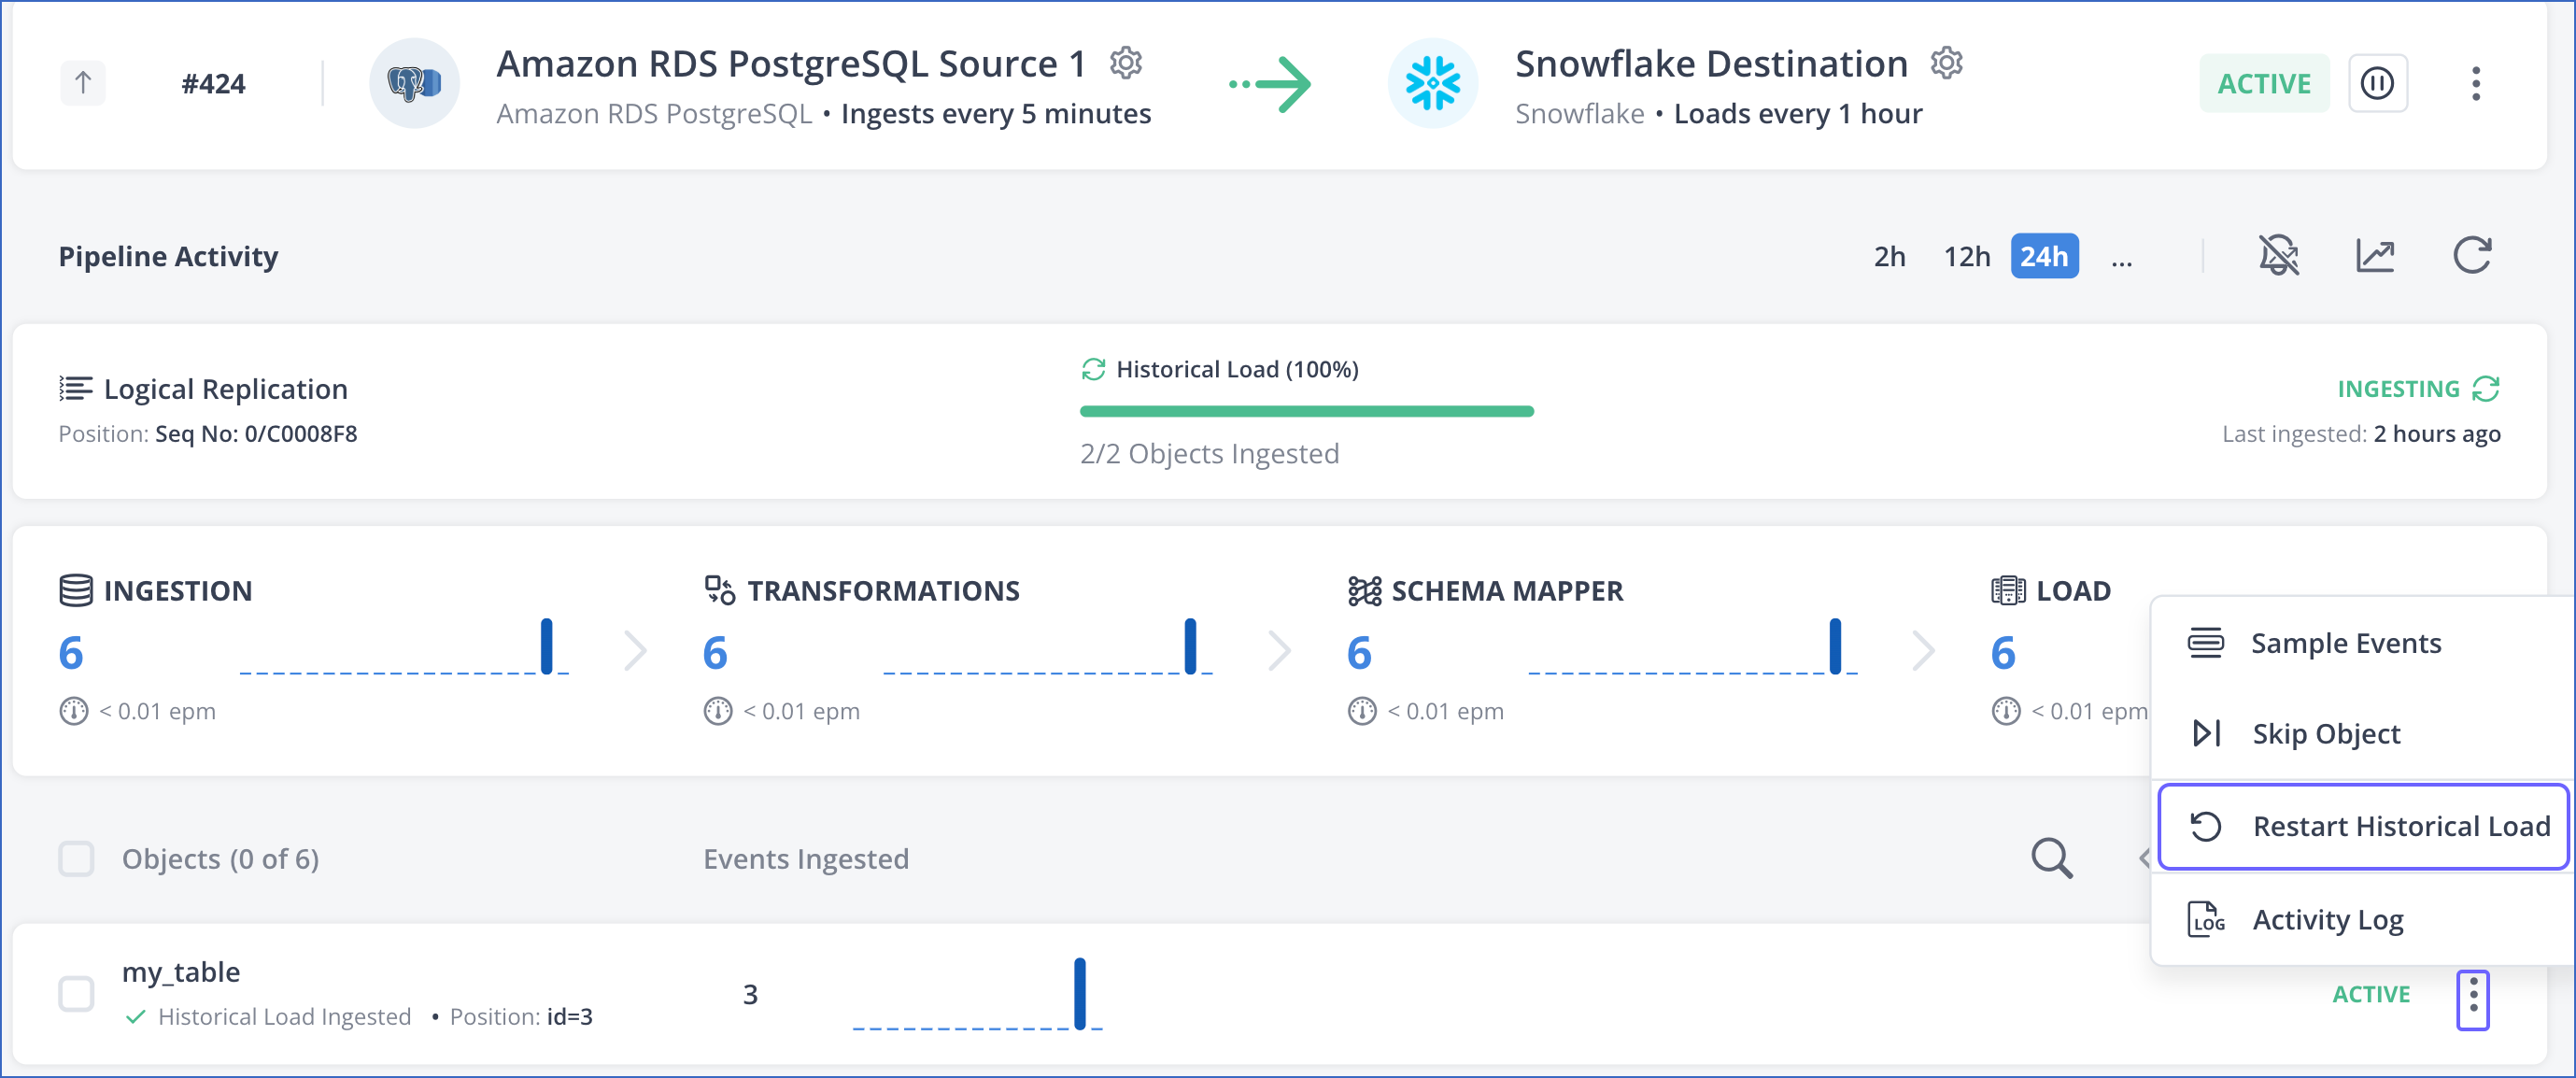Refresh the pipeline activity
2576x1078 pixels.
tap(2472, 255)
